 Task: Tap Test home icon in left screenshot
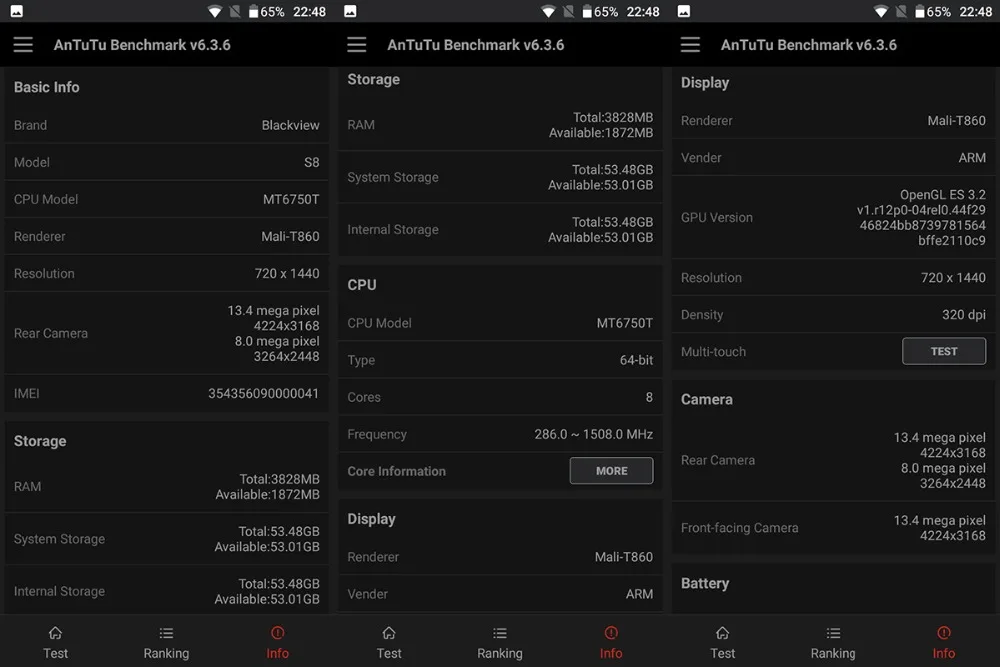point(55,633)
